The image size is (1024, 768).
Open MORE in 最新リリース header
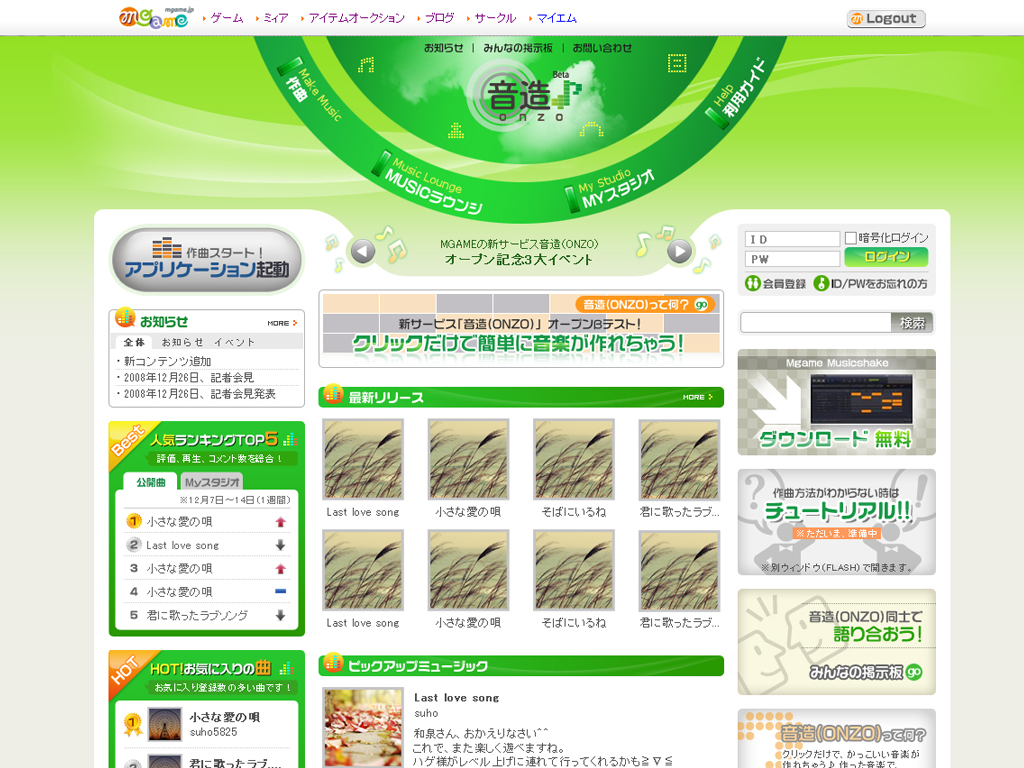point(697,397)
